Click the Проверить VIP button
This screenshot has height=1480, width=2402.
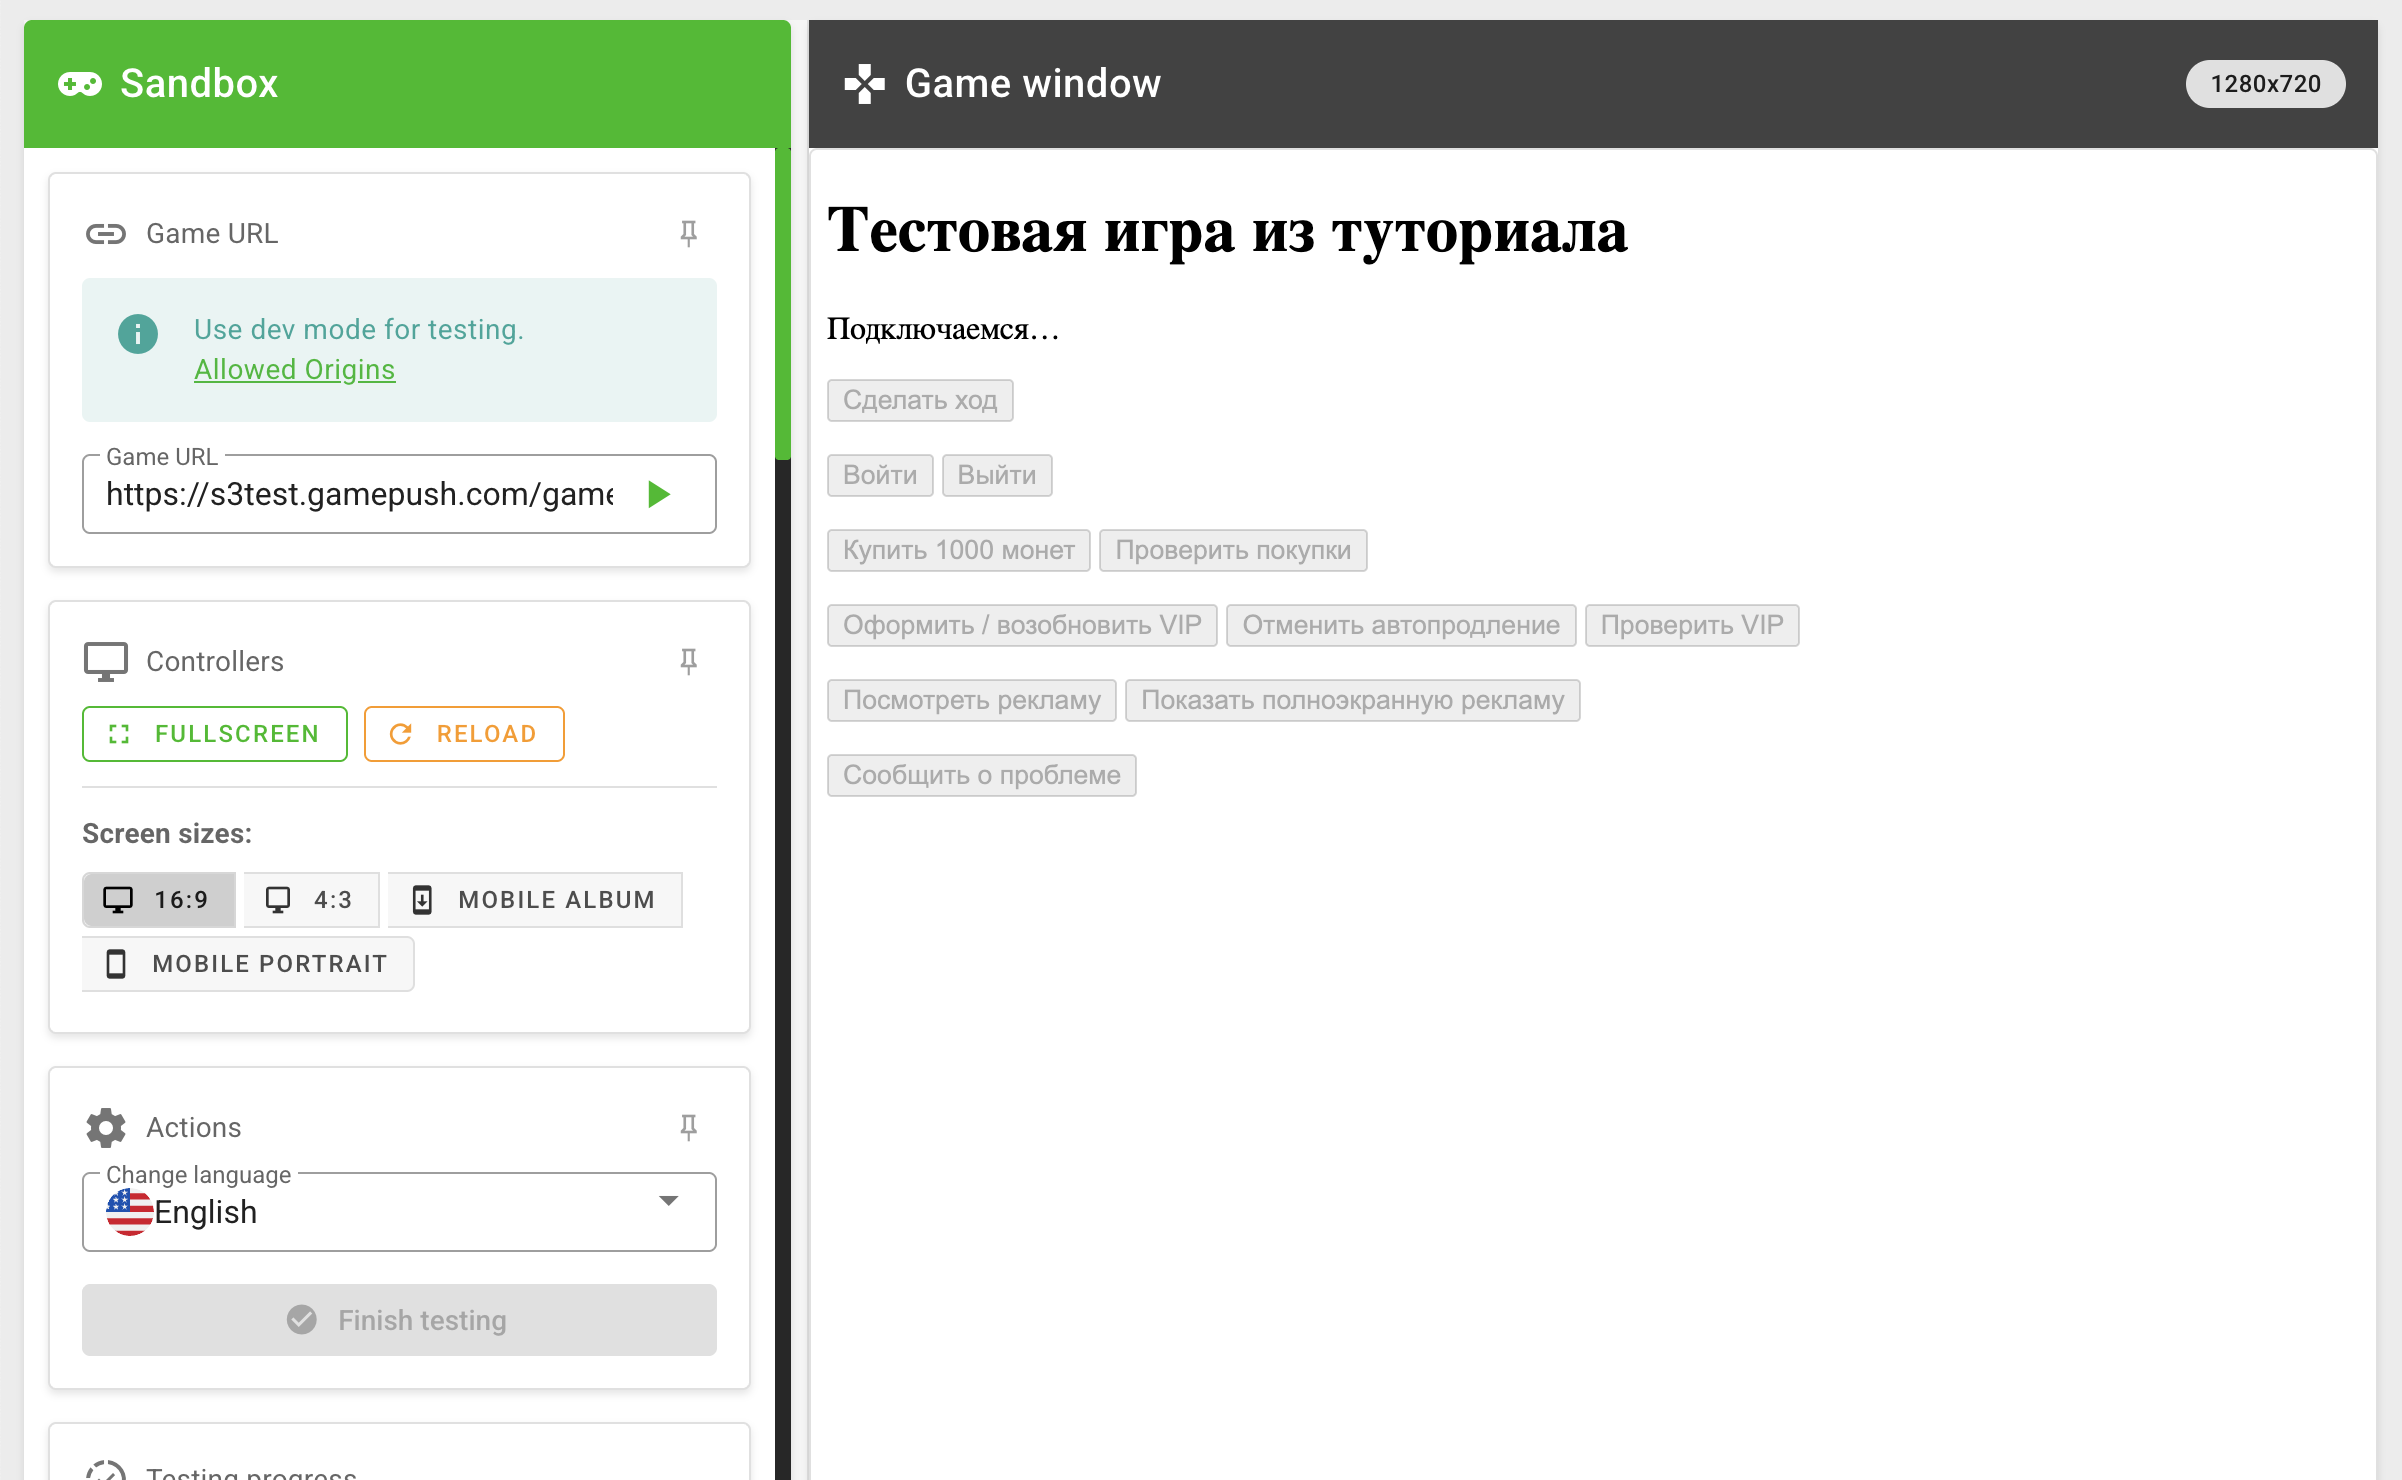click(x=1692, y=625)
